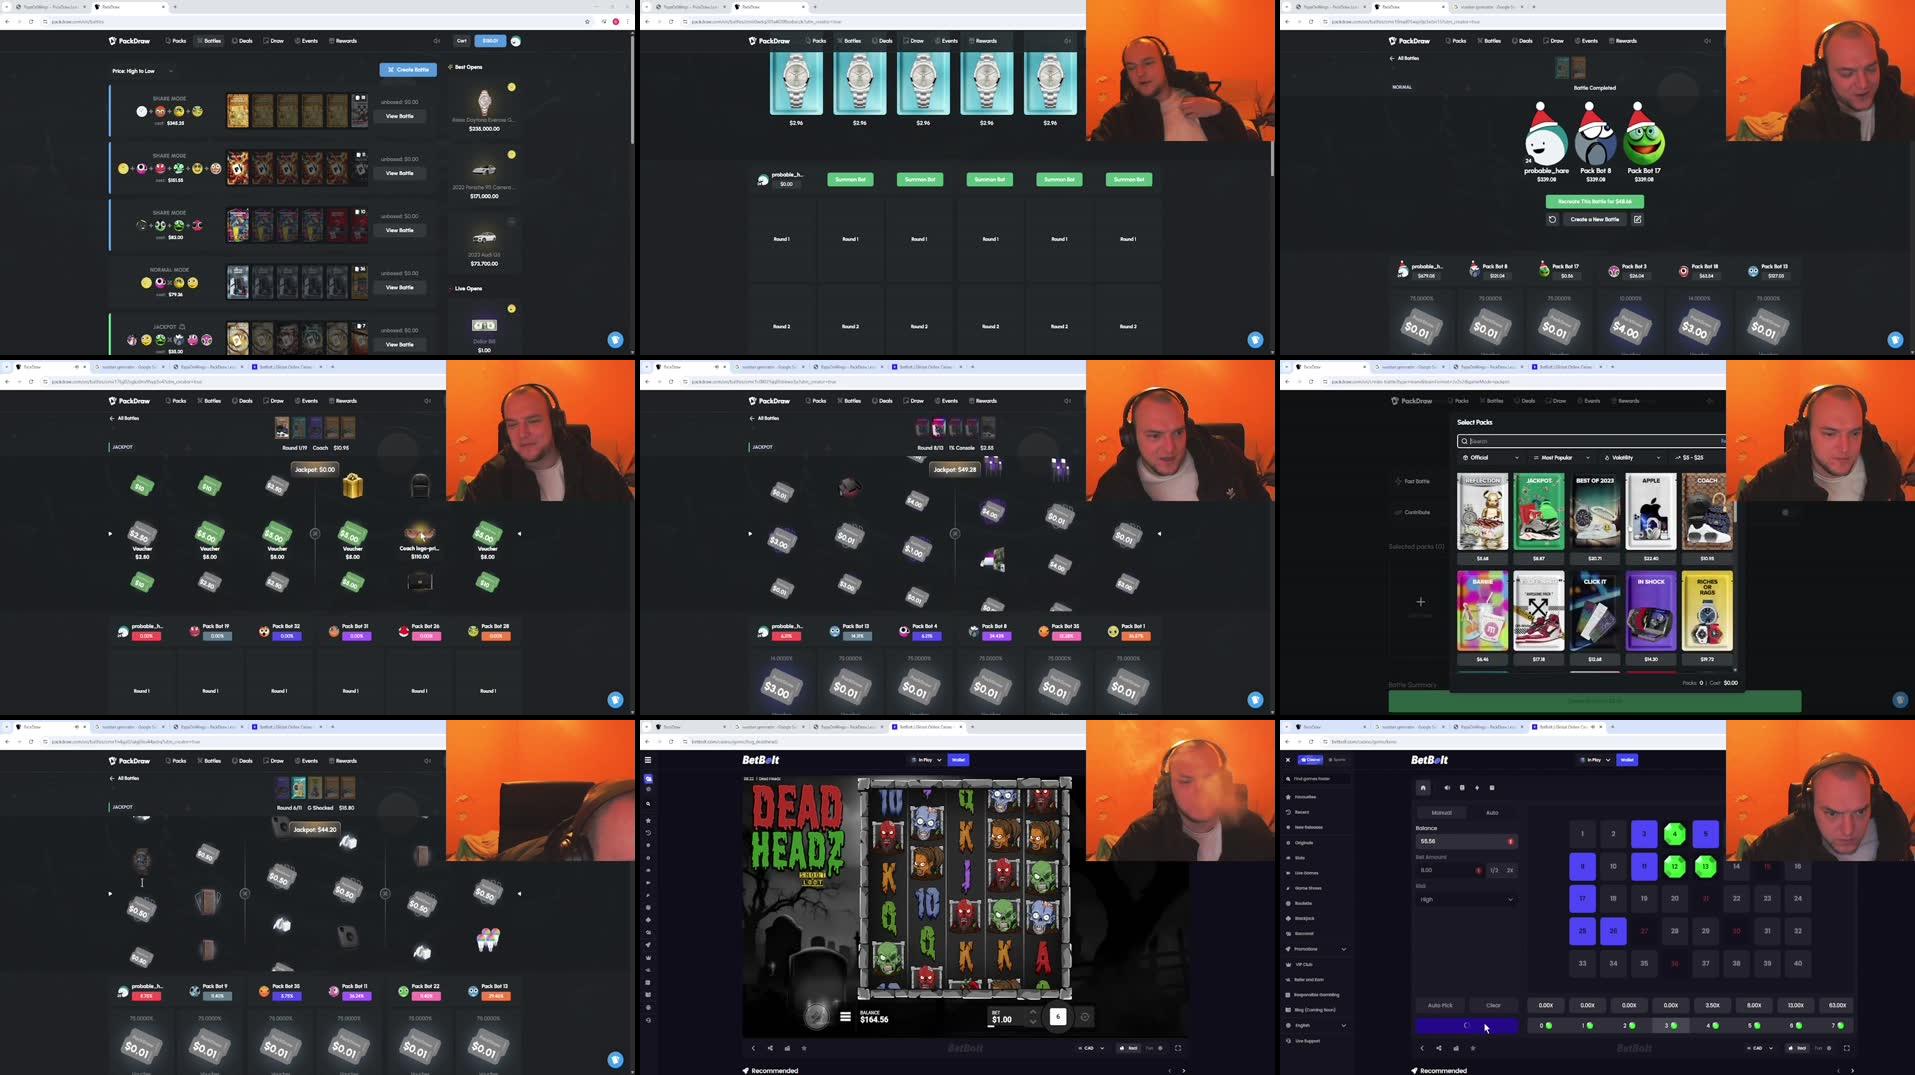1915x1075 pixels.
Task: Enter fullscreen on the keno game
Action: (x=1847, y=1048)
